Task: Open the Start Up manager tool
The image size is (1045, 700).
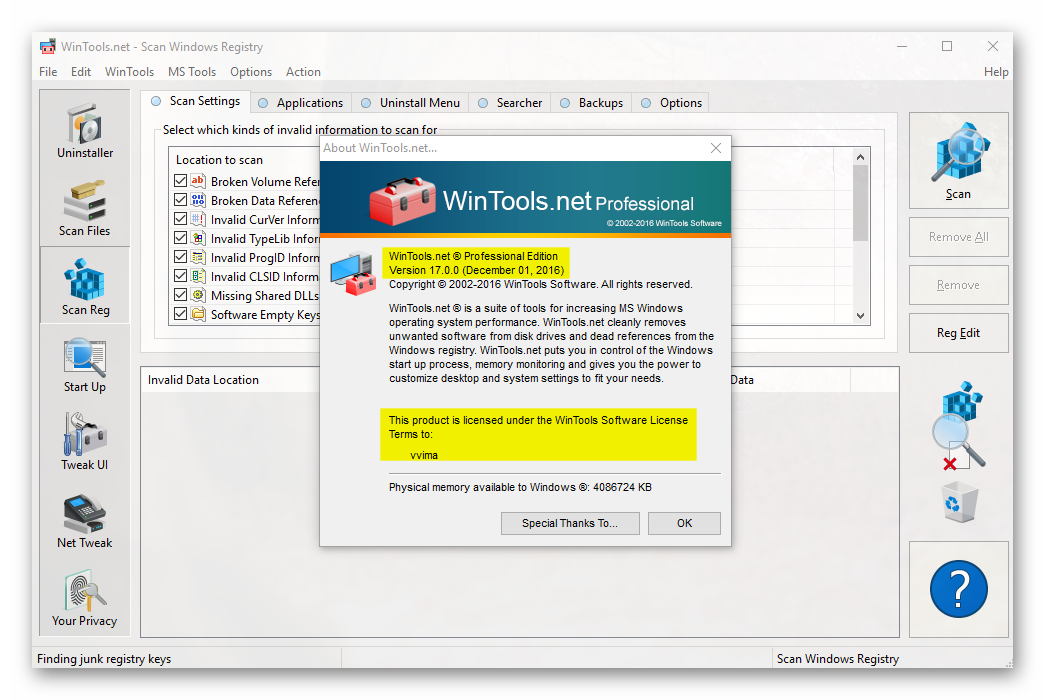Action: (85, 364)
